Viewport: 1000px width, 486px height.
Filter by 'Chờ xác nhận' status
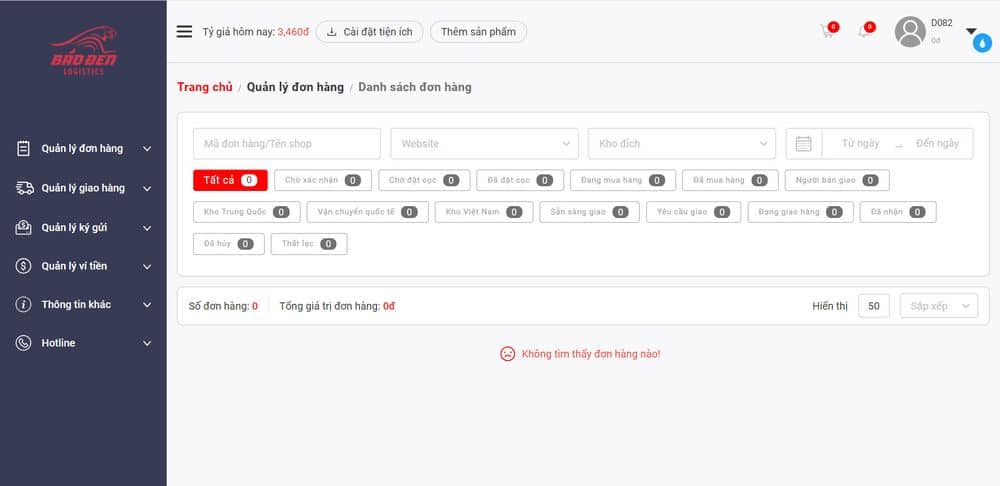(322, 180)
